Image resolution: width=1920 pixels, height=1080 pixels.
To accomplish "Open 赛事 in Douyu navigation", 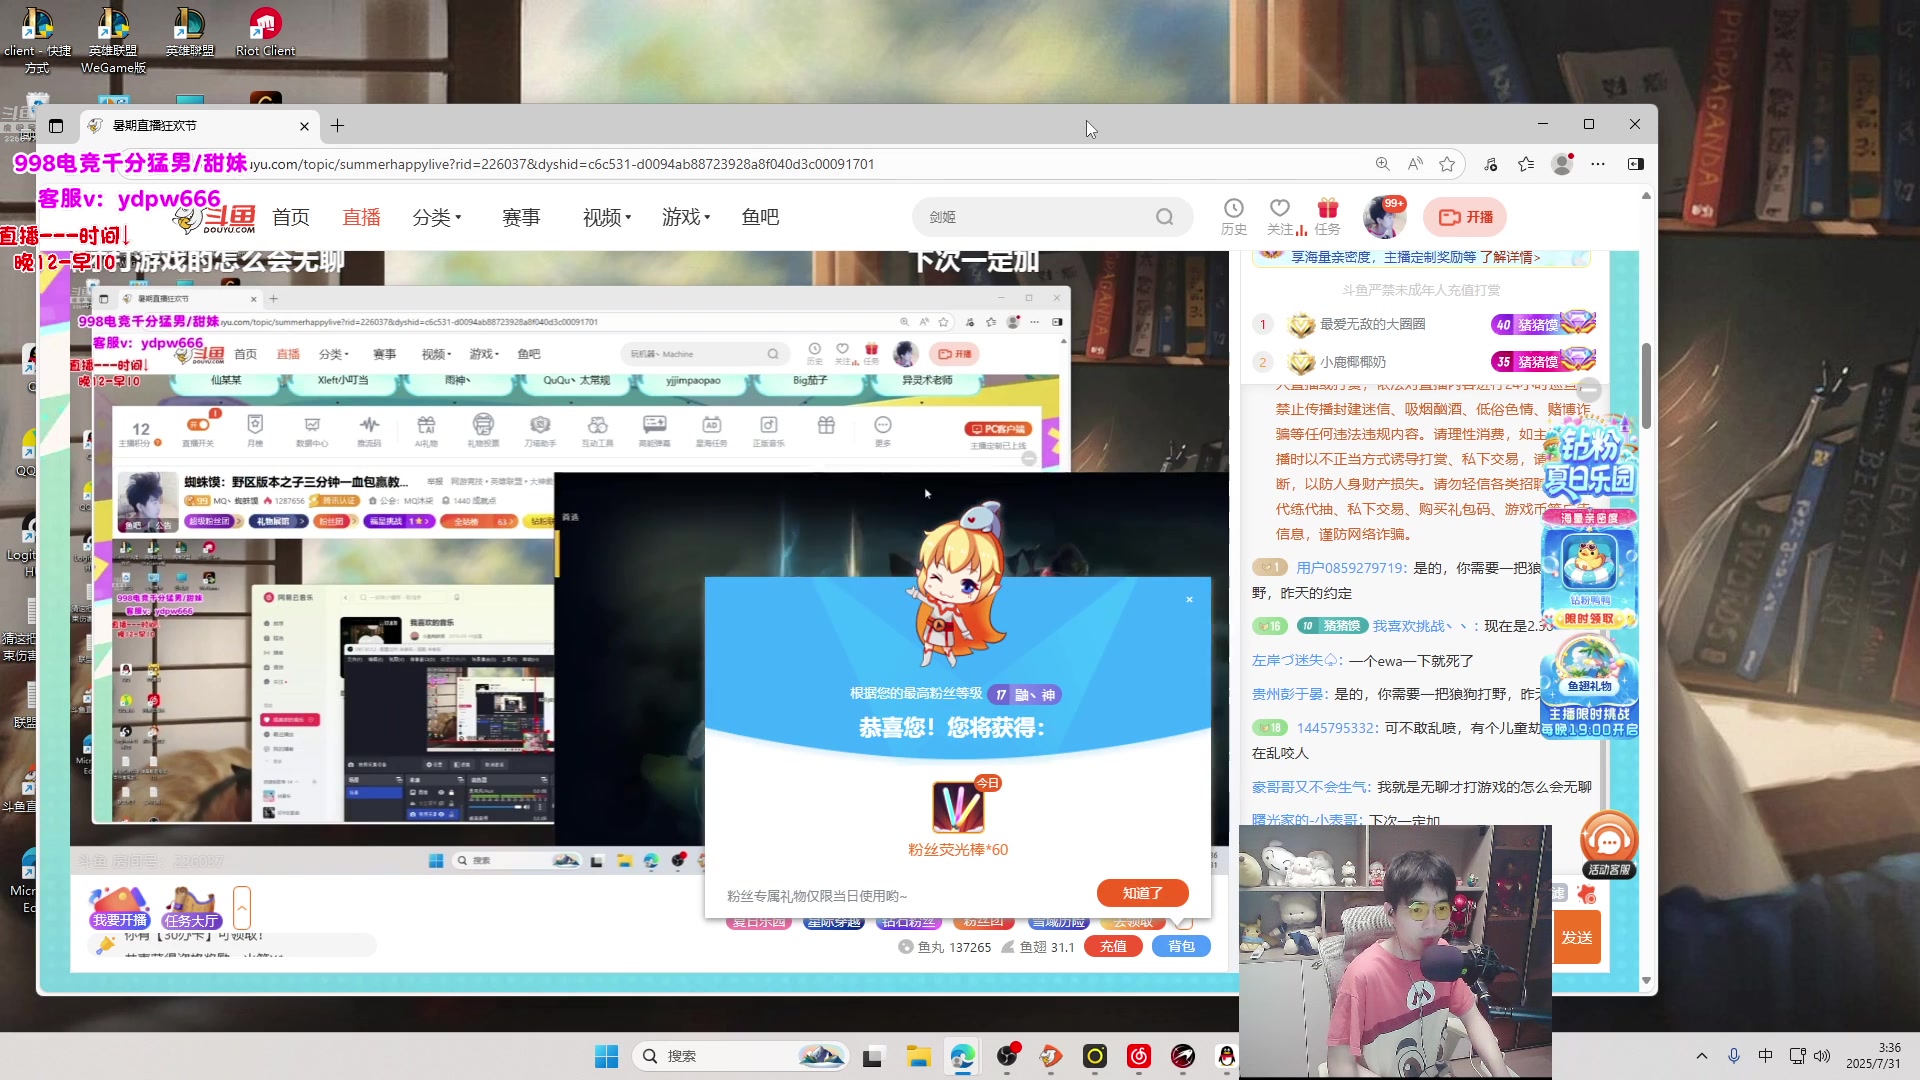I will pyautogui.click(x=521, y=217).
